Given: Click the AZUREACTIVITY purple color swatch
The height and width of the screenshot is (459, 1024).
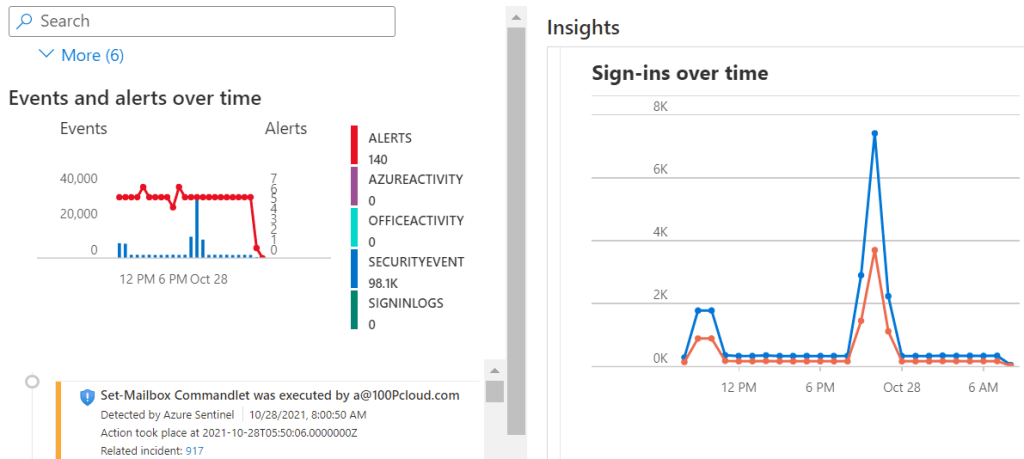Looking at the screenshot, I should click(x=354, y=186).
